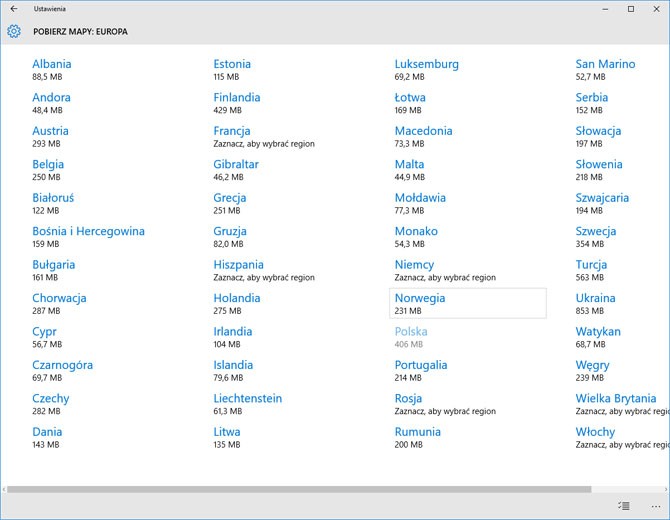
Task: Download the Andora map
Action: pyautogui.click(x=51, y=103)
